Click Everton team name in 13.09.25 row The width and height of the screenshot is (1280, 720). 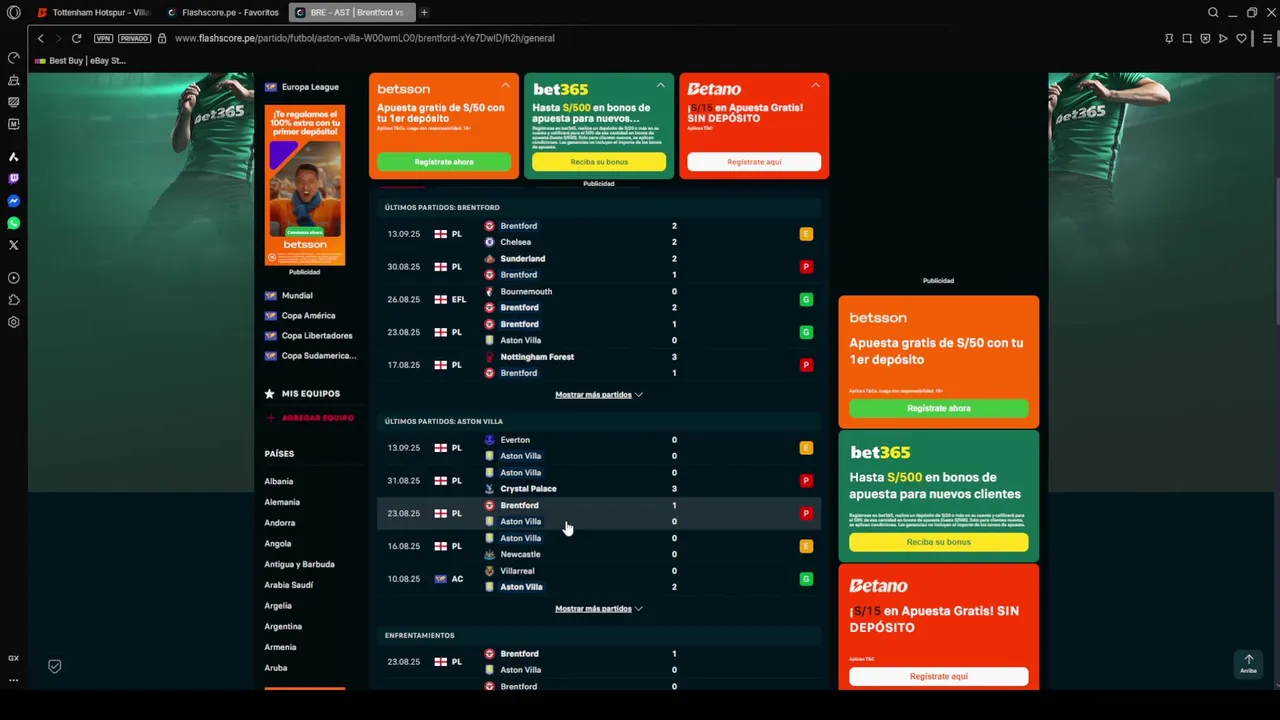pos(515,440)
